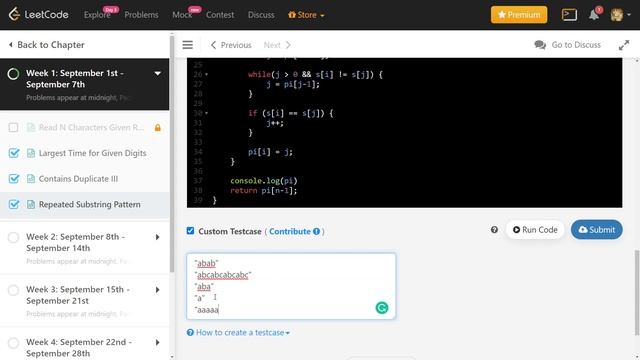640x360 pixels.
Task: Toggle fullscreen expand arrows icon
Action: [x=624, y=45]
